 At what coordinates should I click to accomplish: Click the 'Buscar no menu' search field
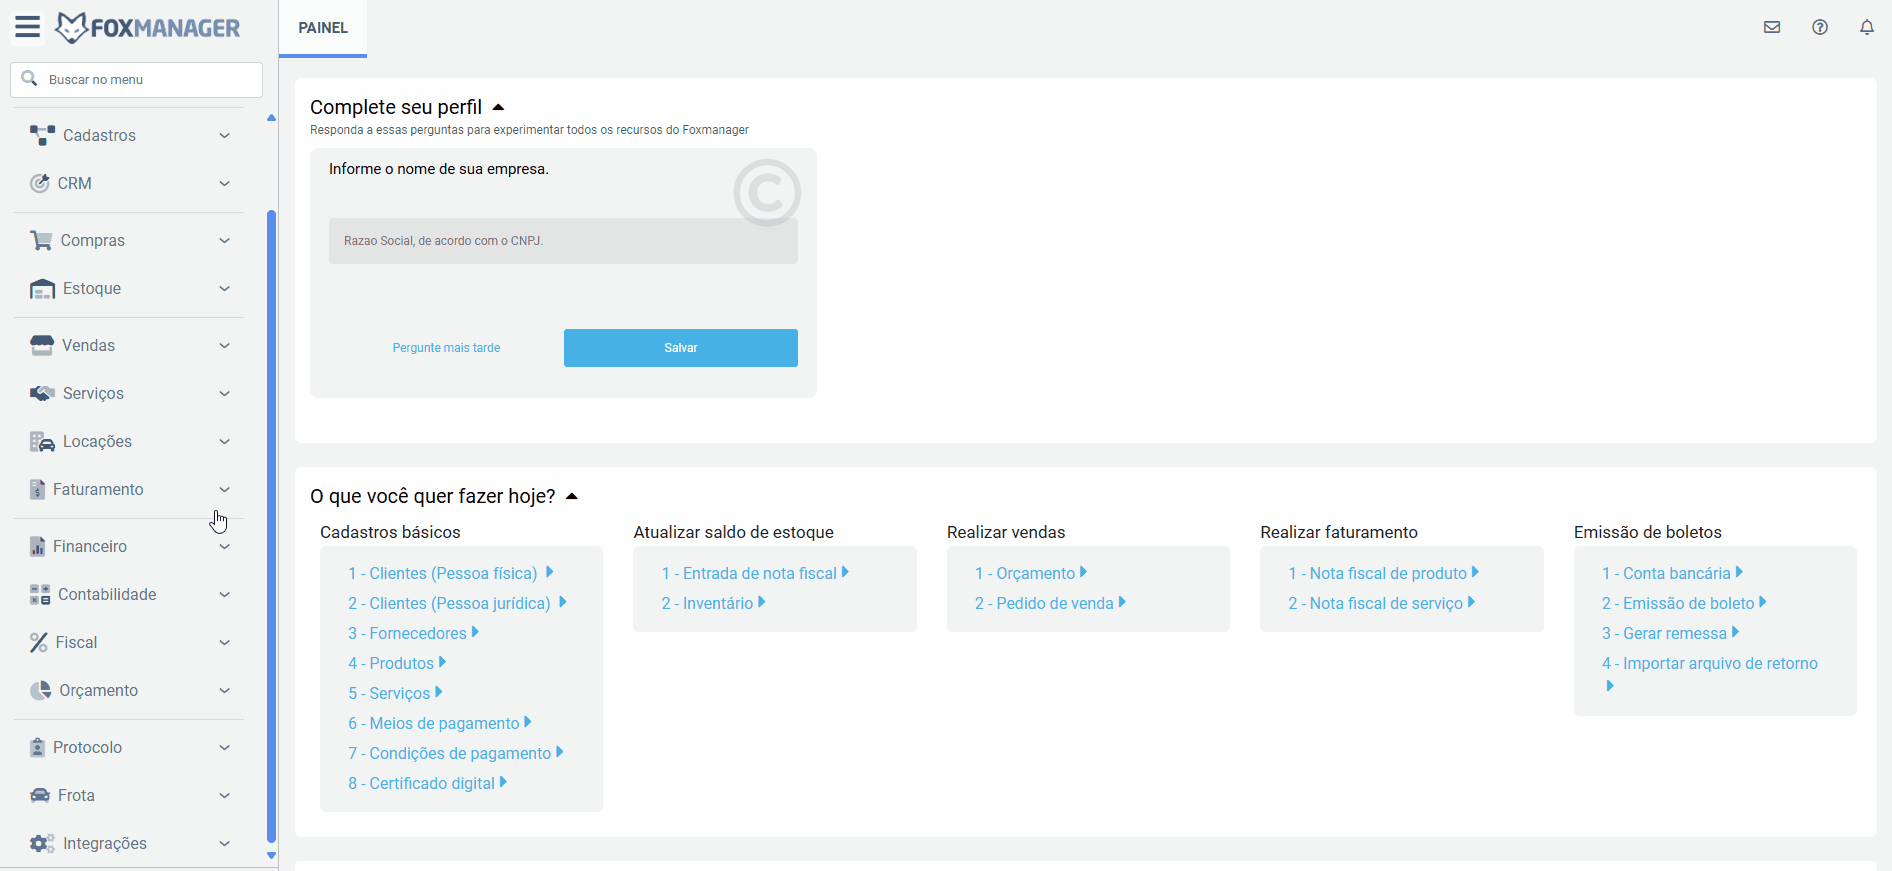coord(137,79)
